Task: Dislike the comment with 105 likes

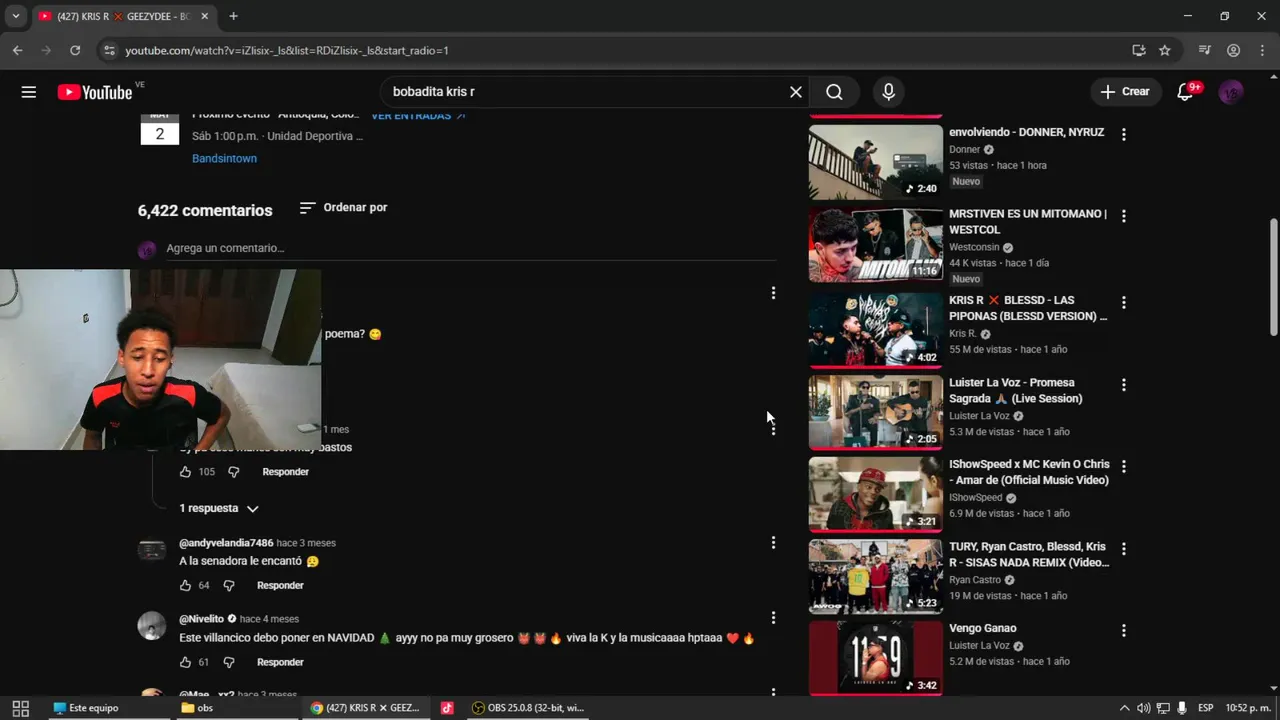Action: [x=234, y=472]
